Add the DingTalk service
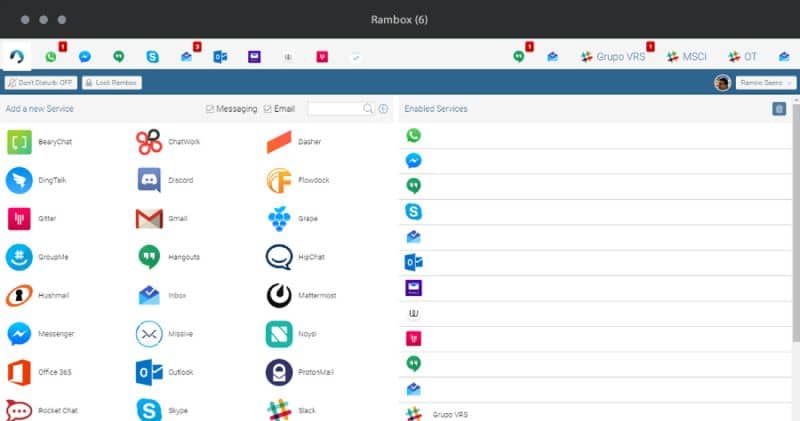Screen dimensions: 800x421 coord(37,180)
